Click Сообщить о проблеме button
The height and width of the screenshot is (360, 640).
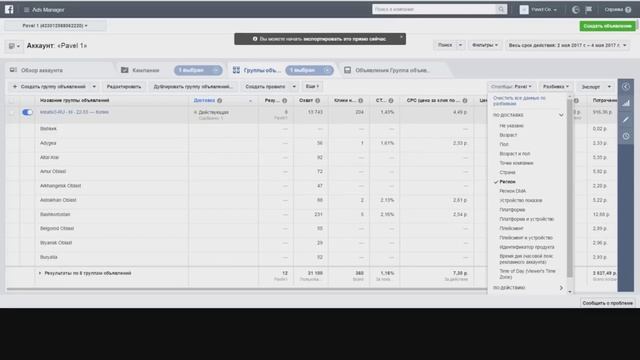point(607,303)
